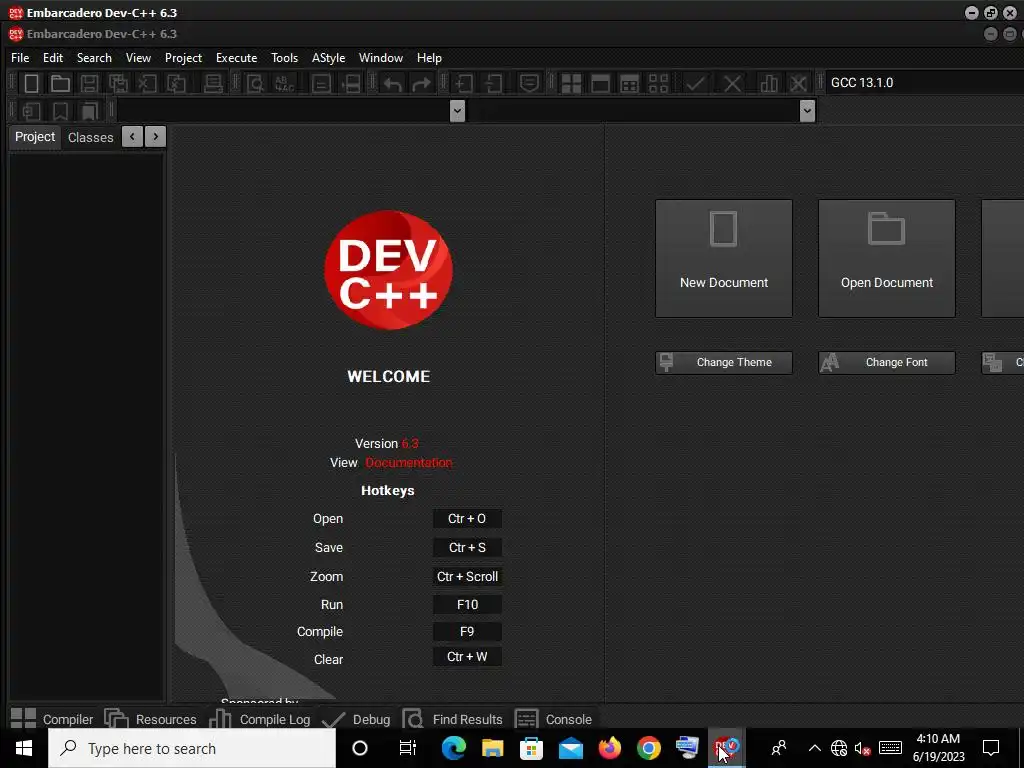1024x768 pixels.
Task: Open the Search menu
Action: click(x=94, y=58)
